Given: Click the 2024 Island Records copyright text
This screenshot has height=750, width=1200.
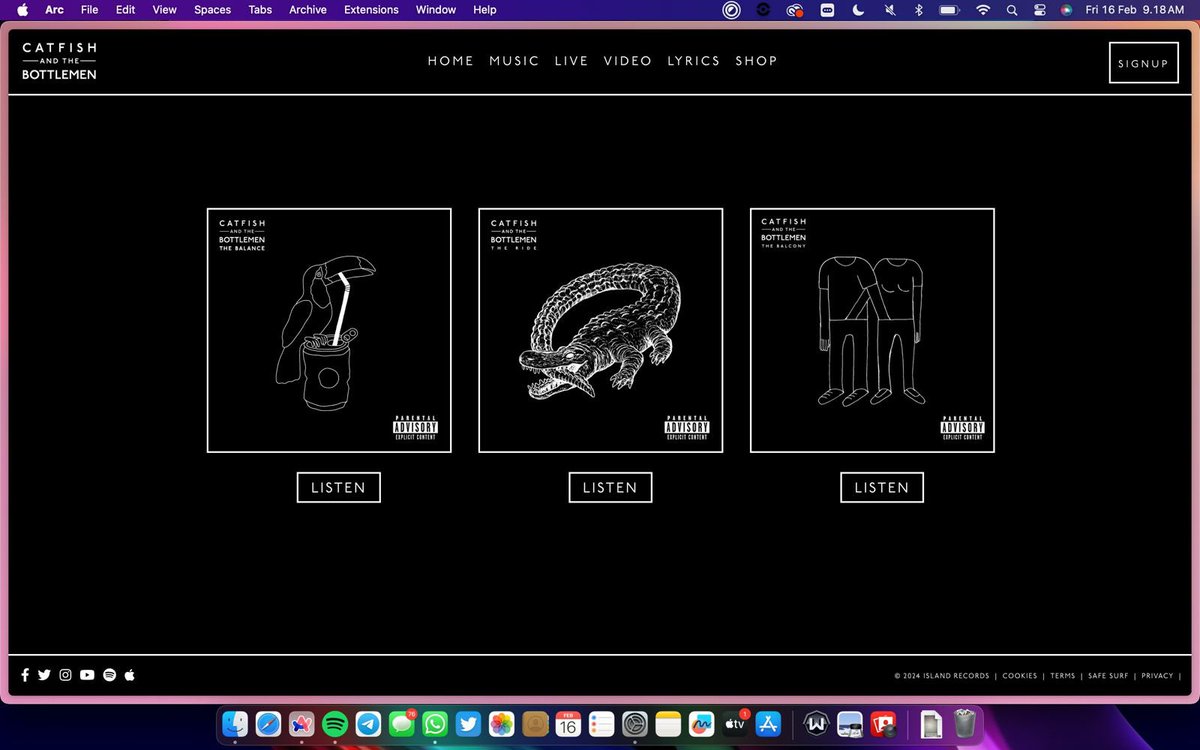Looking at the screenshot, I should (942, 676).
